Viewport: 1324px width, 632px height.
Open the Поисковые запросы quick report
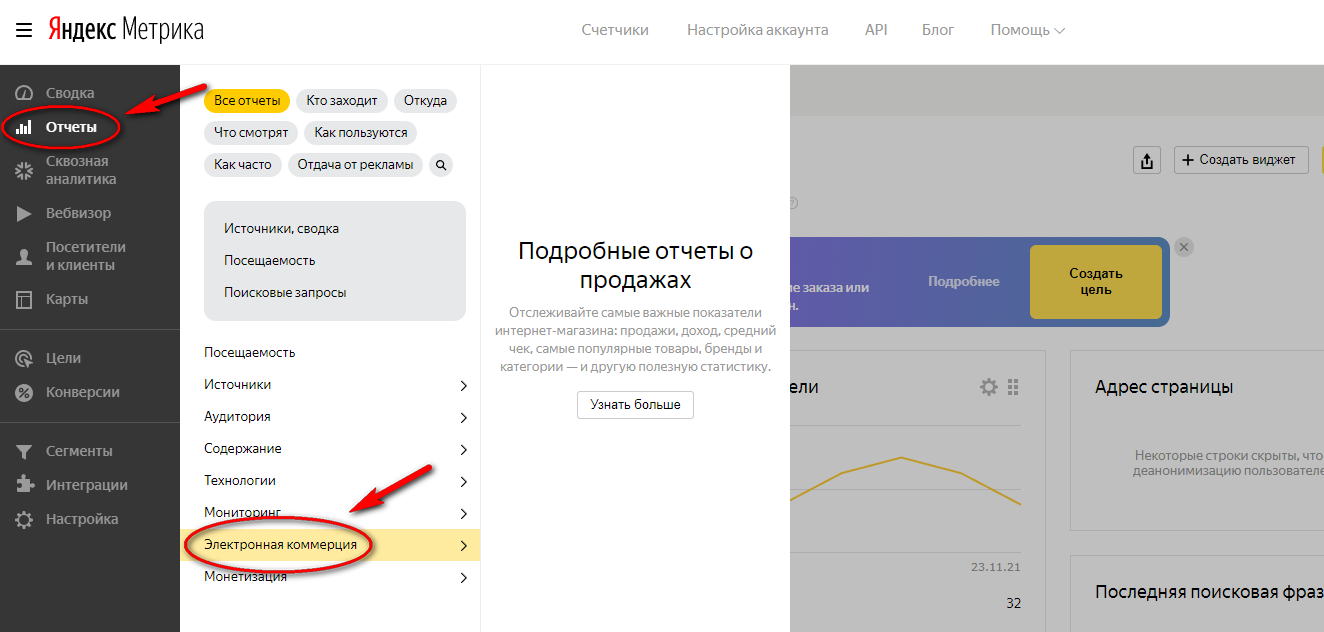click(286, 293)
